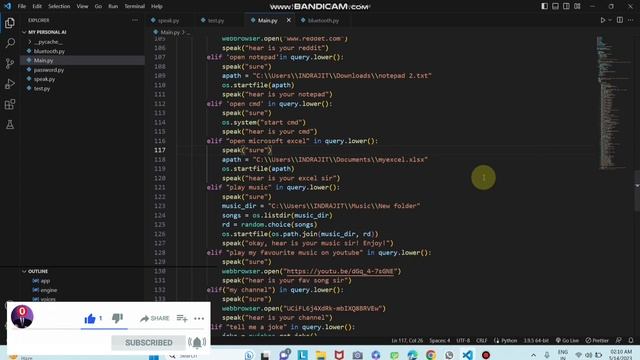Open the Run and Debug view

(10, 84)
